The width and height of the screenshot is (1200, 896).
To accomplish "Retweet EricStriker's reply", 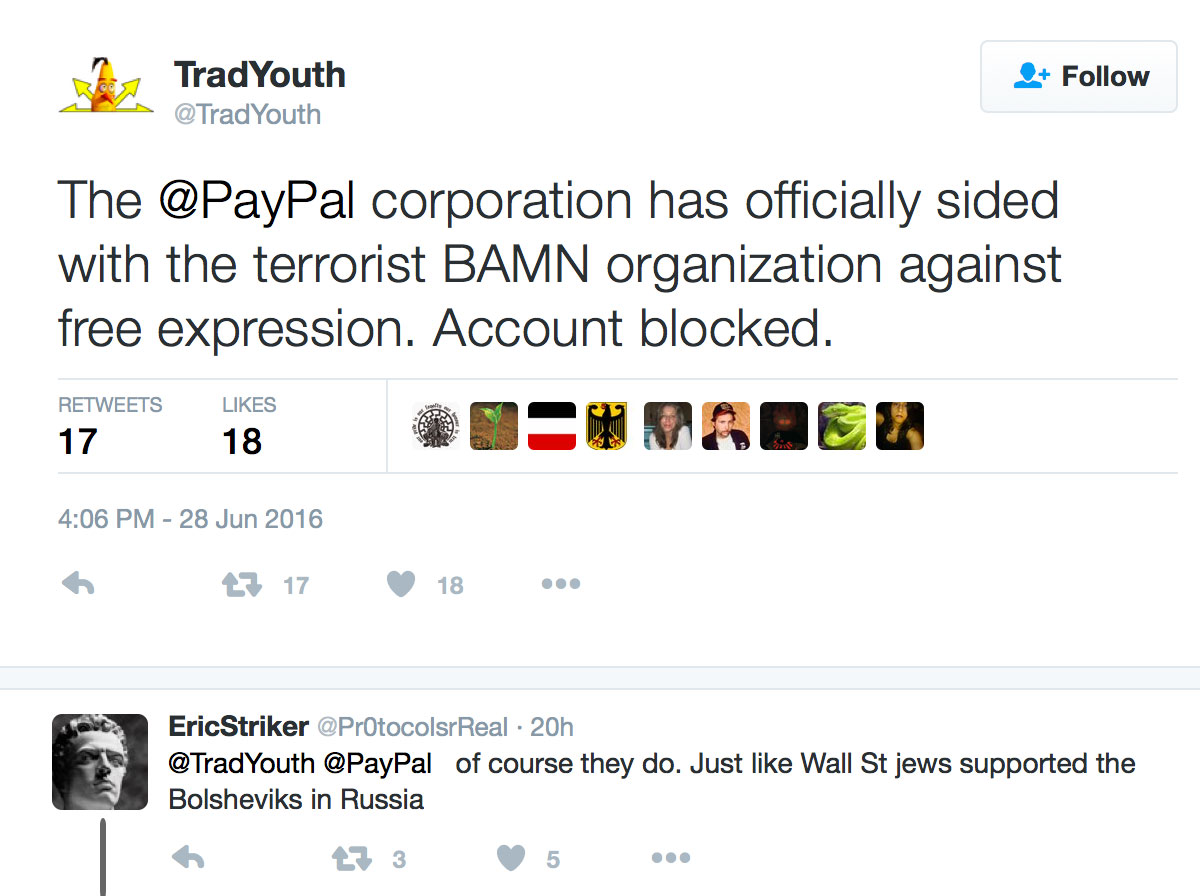I will click(x=350, y=858).
